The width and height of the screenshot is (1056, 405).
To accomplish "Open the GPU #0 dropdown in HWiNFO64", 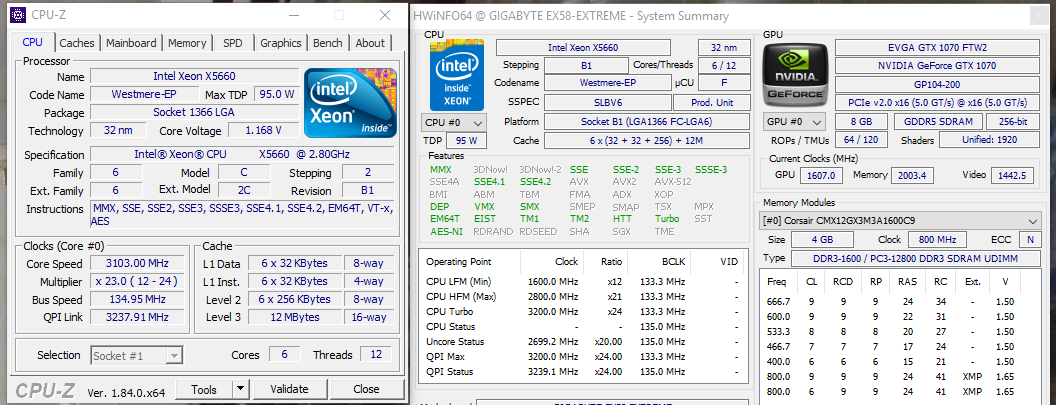I will tap(795, 123).
